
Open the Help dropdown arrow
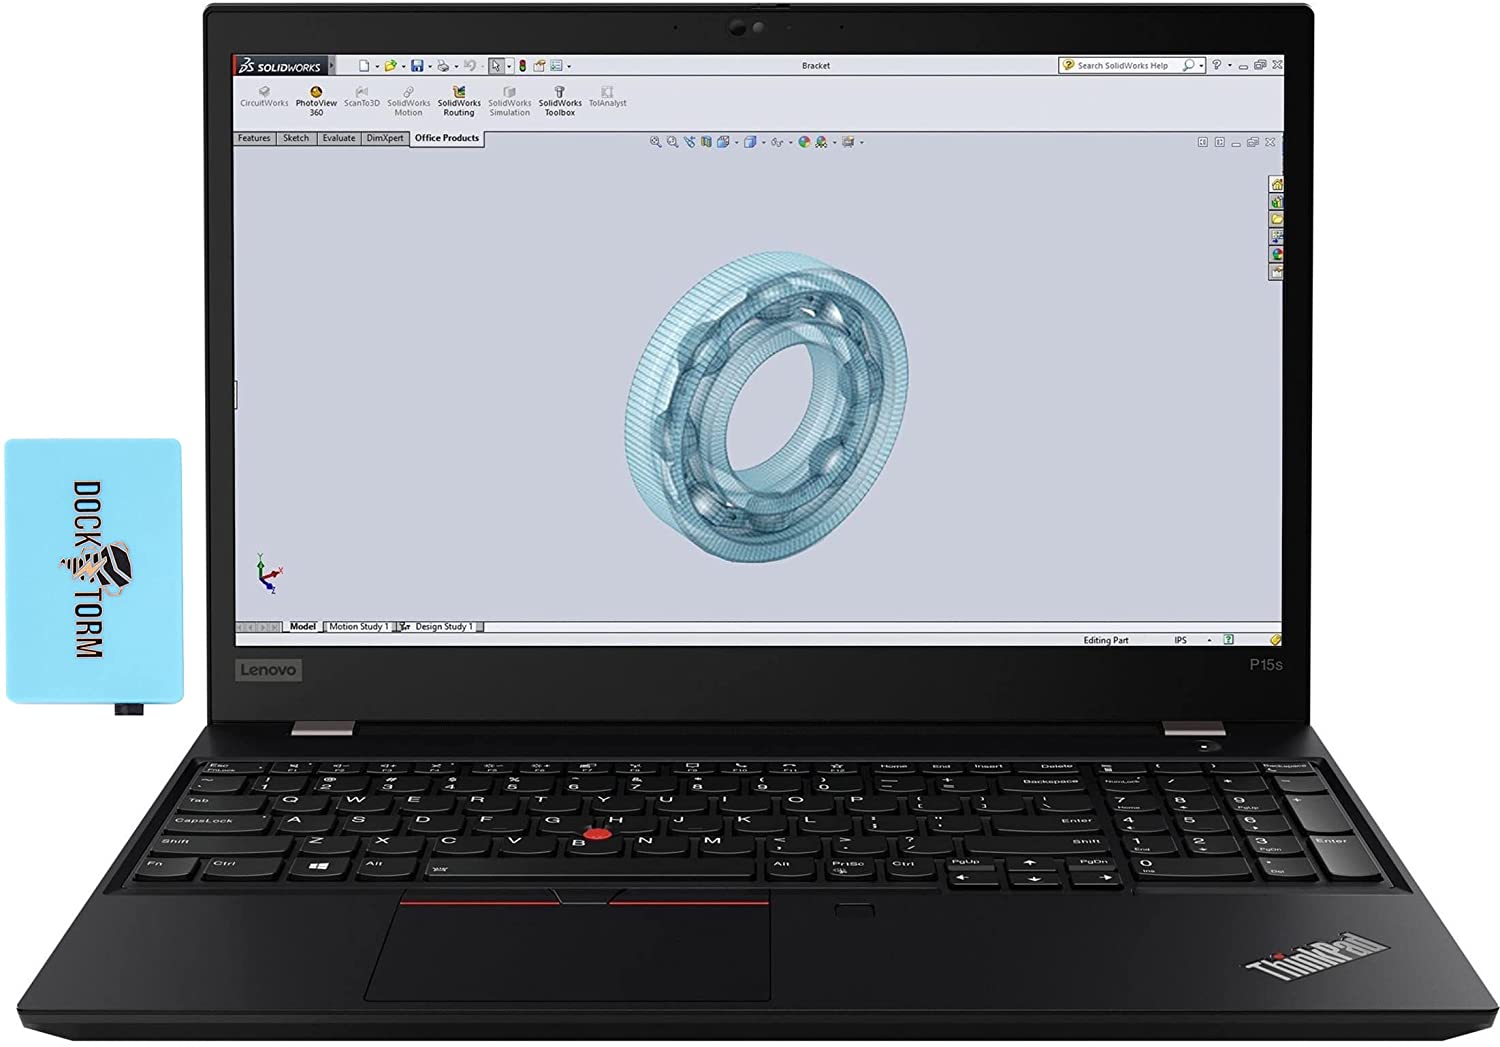click(x=1229, y=66)
